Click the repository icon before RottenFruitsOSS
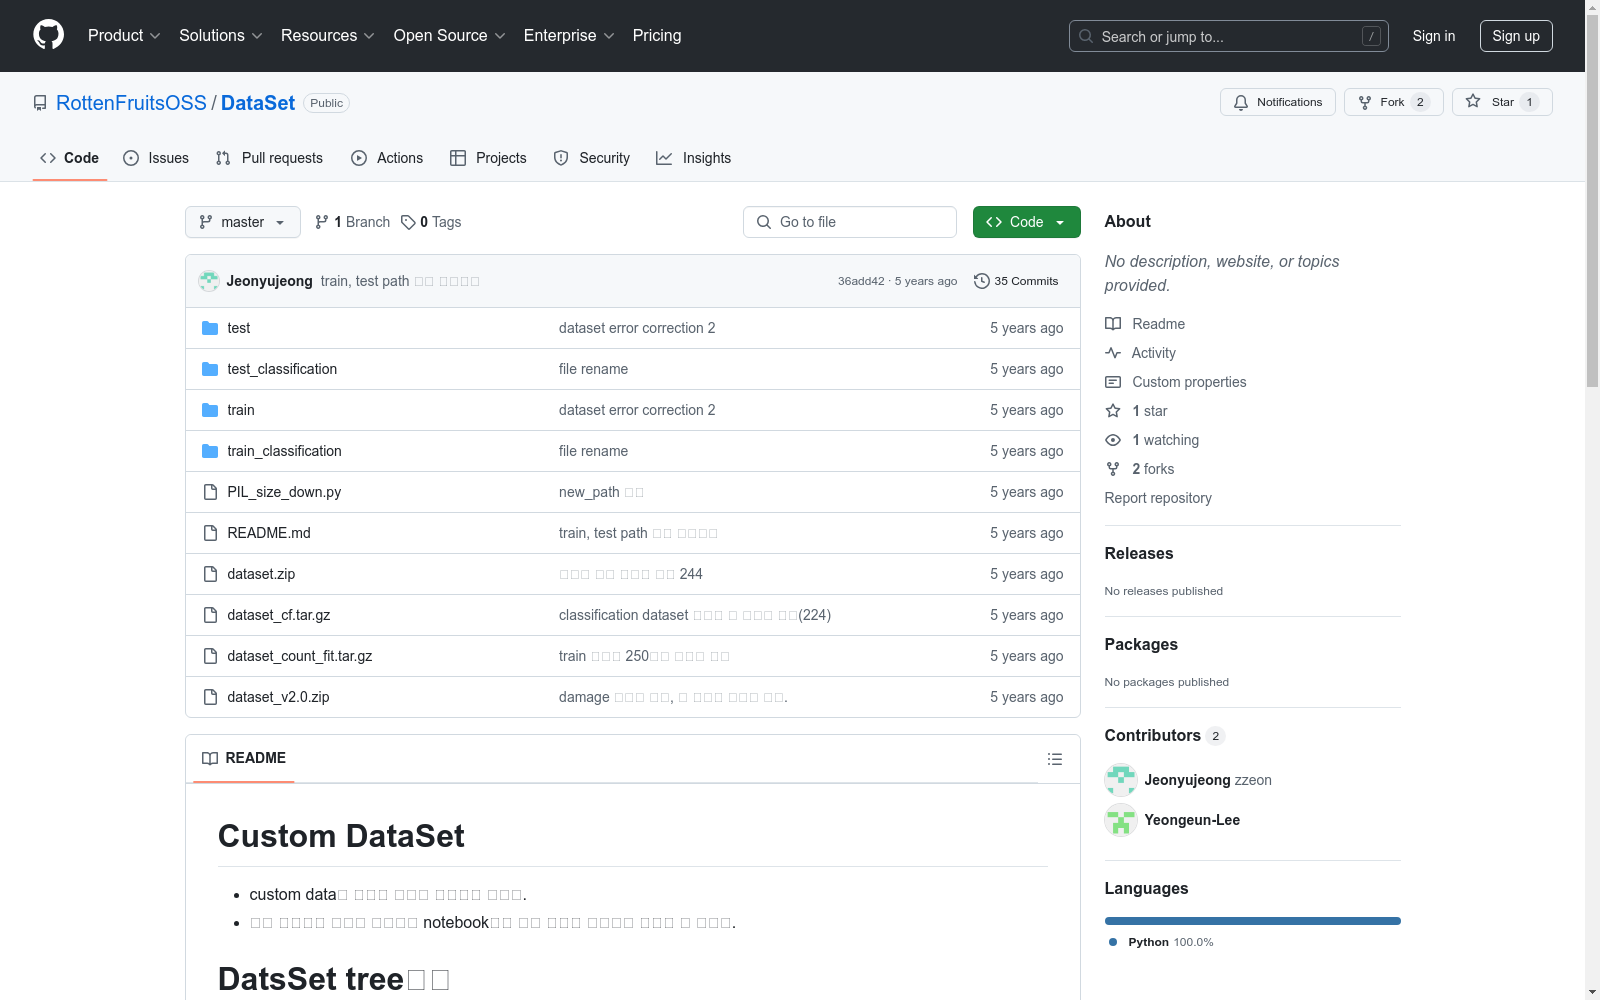This screenshot has width=1600, height=1000. [40, 103]
